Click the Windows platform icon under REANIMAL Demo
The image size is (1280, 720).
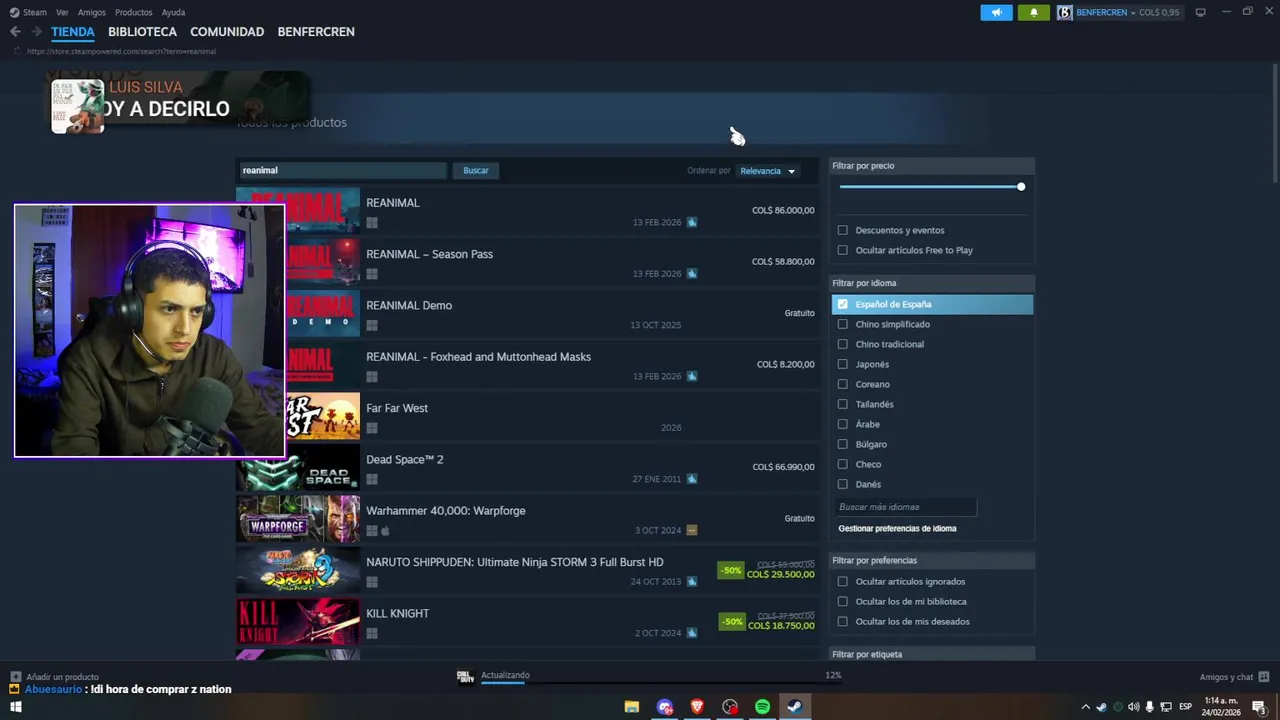[x=372, y=326]
